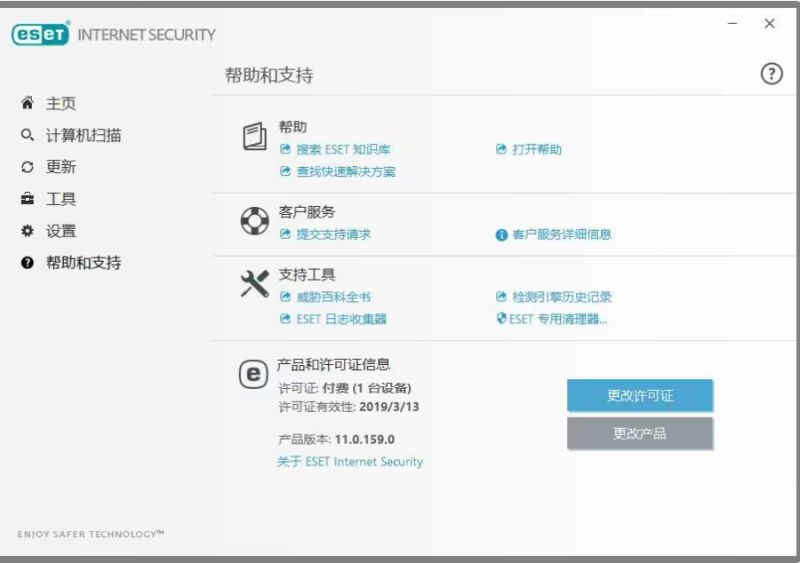Click external-link icon beside 搜索 ESET 知识库

point(285,149)
